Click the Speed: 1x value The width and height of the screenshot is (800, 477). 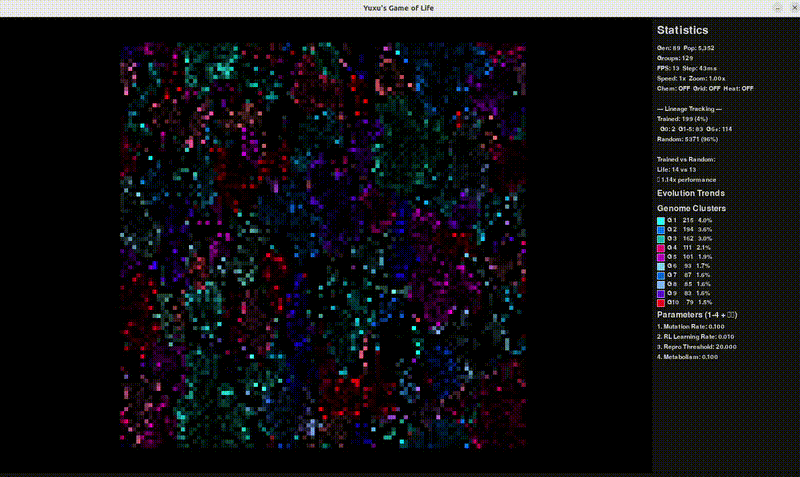[671, 79]
